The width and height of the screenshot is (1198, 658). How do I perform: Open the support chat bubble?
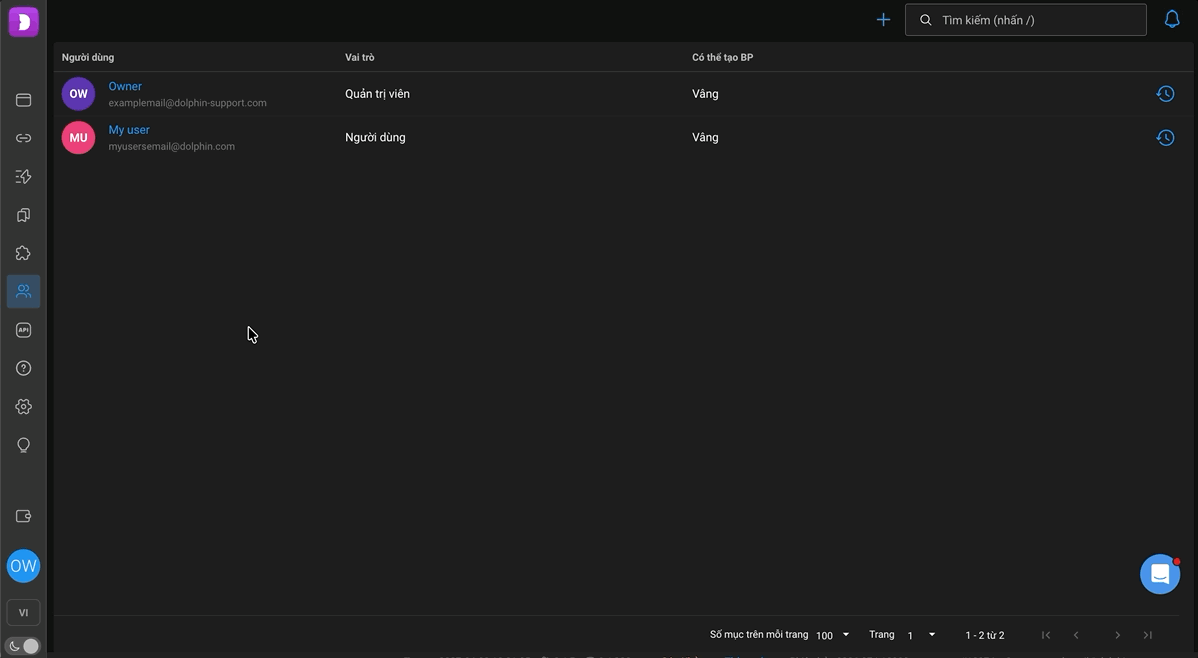1160,574
